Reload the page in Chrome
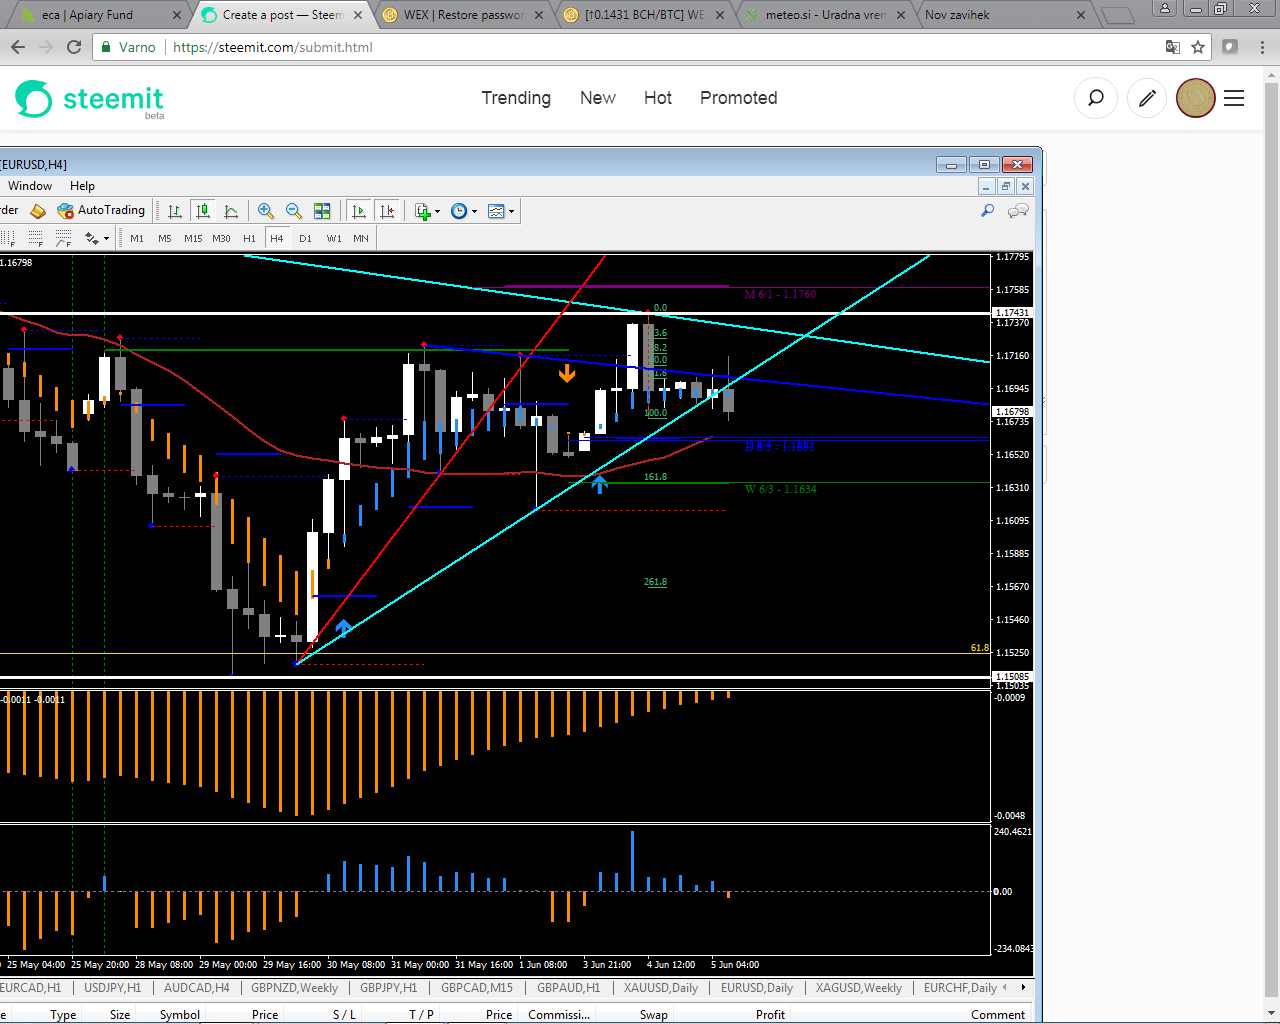 point(74,47)
